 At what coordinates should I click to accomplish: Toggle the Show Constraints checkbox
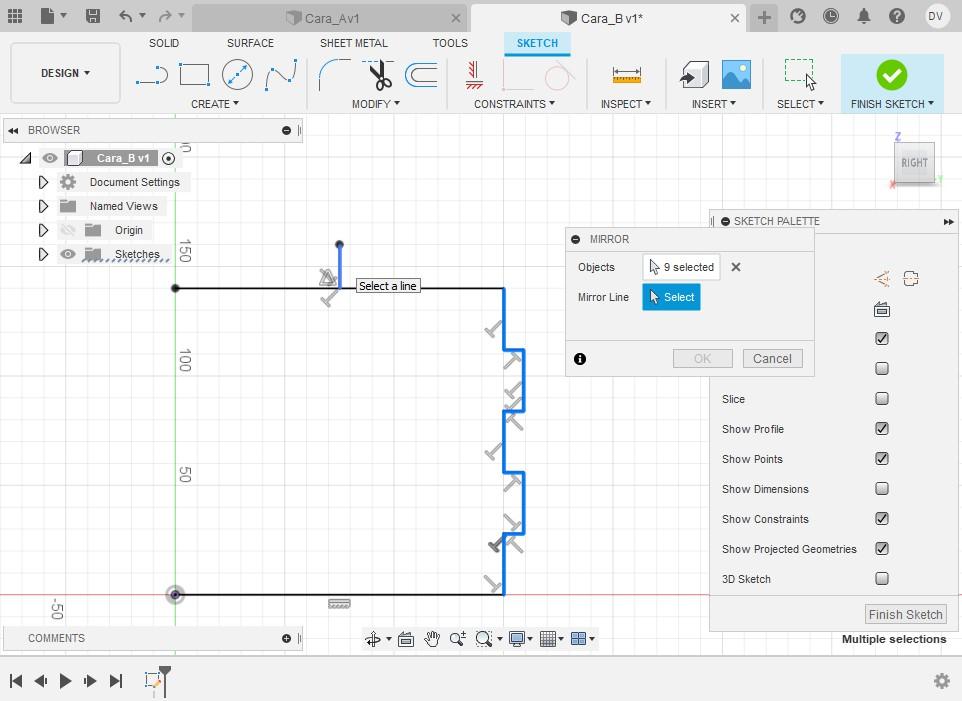click(882, 519)
